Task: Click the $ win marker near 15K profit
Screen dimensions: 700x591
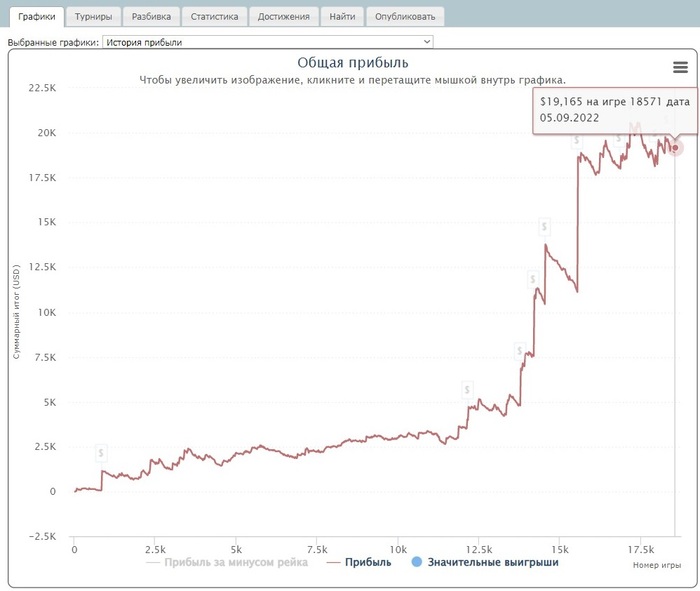Action: [x=544, y=226]
